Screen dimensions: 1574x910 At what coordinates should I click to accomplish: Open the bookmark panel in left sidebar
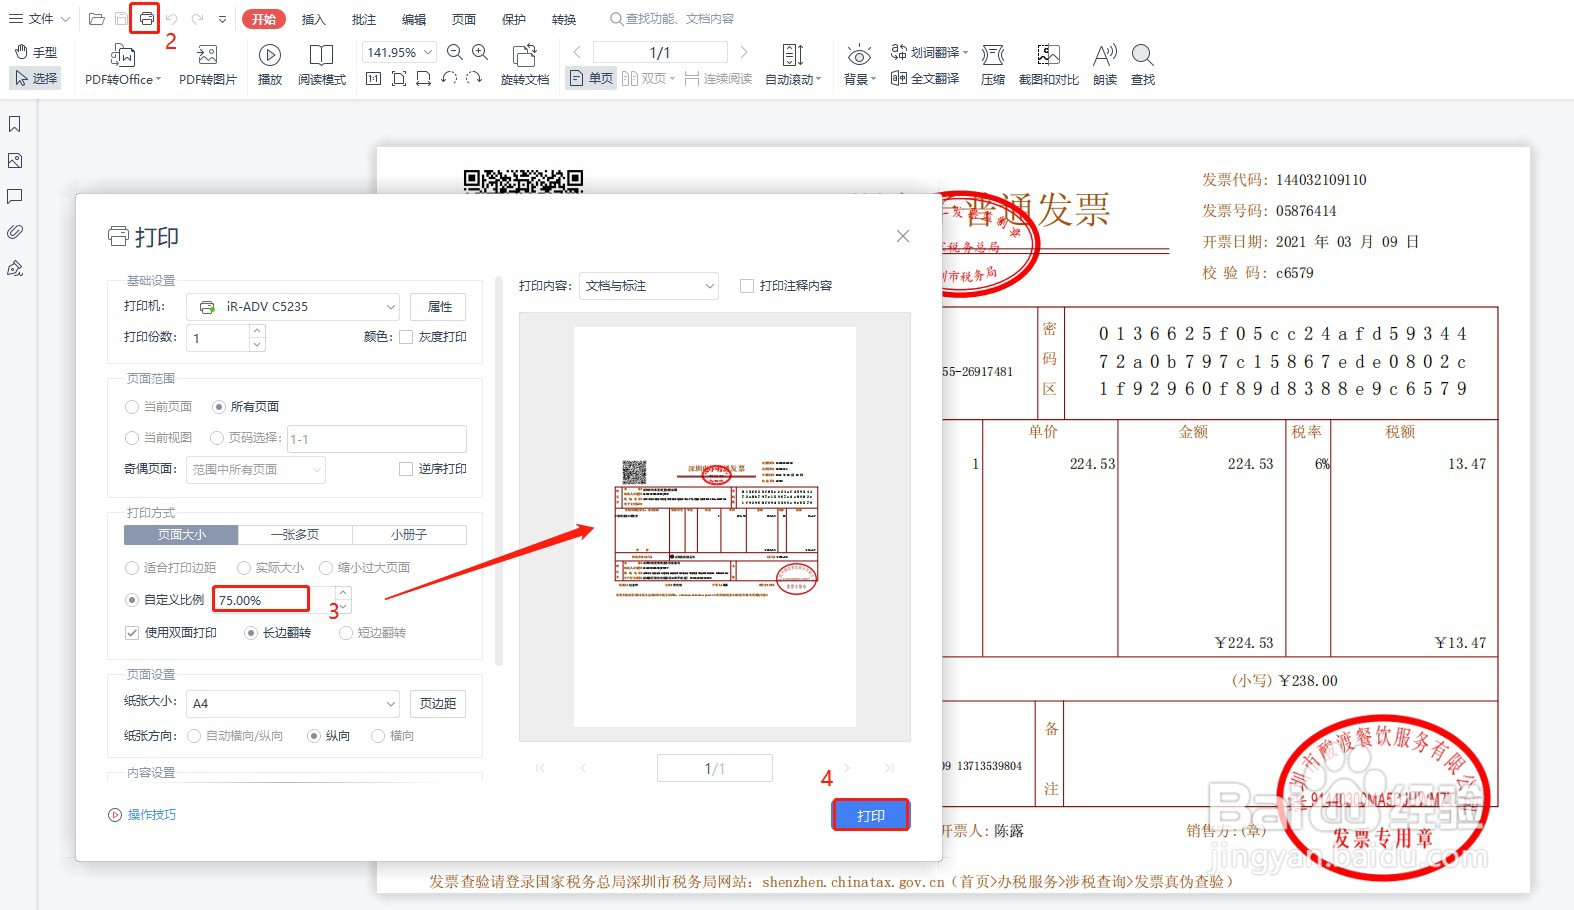(15, 124)
